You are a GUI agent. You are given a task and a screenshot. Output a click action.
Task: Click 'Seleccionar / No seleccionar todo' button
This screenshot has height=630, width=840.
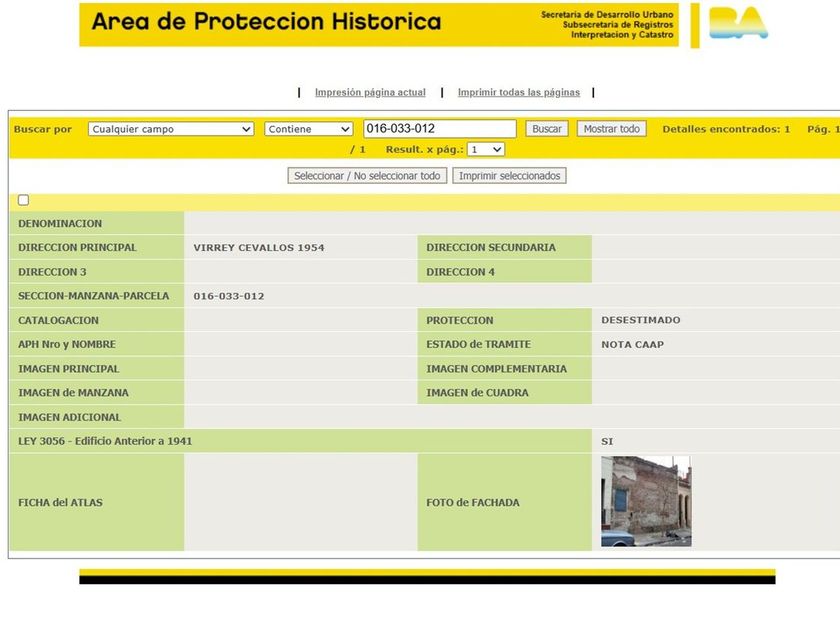[x=367, y=176]
